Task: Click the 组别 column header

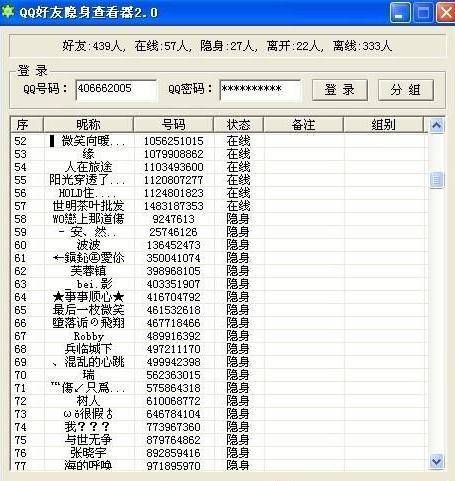Action: click(x=383, y=125)
